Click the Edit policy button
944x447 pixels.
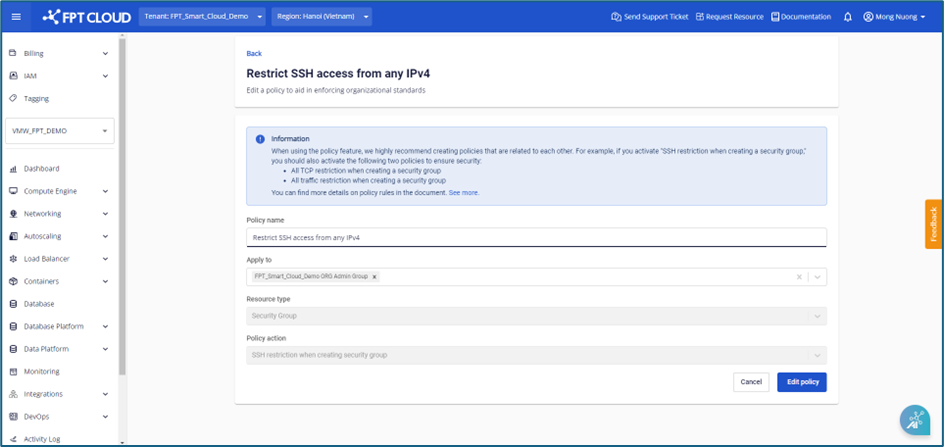[x=801, y=382]
